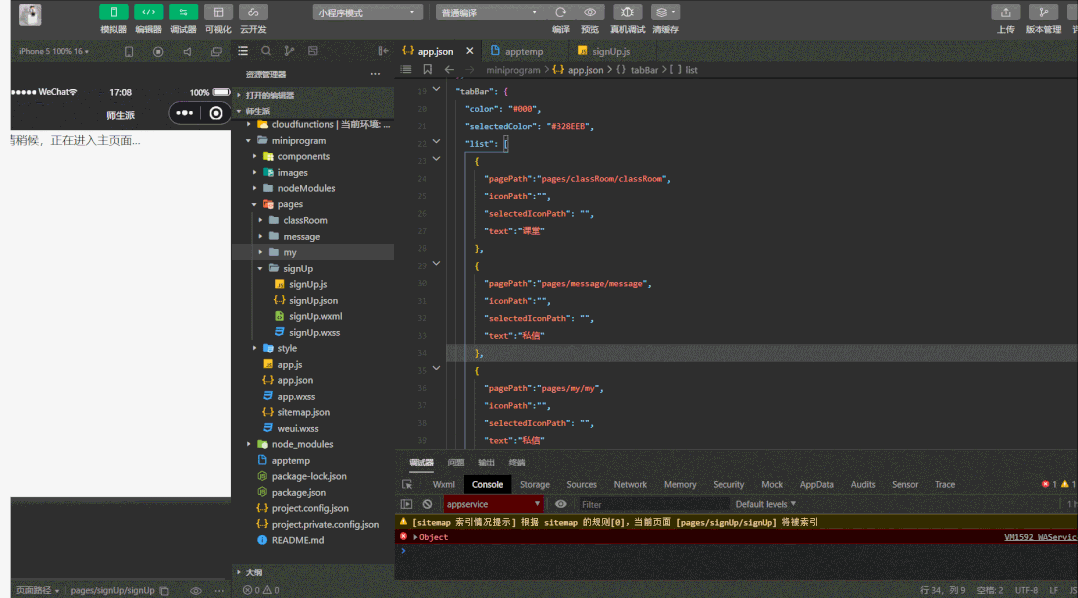
Task: Click the detach simulator window icon
Action: 216,52
